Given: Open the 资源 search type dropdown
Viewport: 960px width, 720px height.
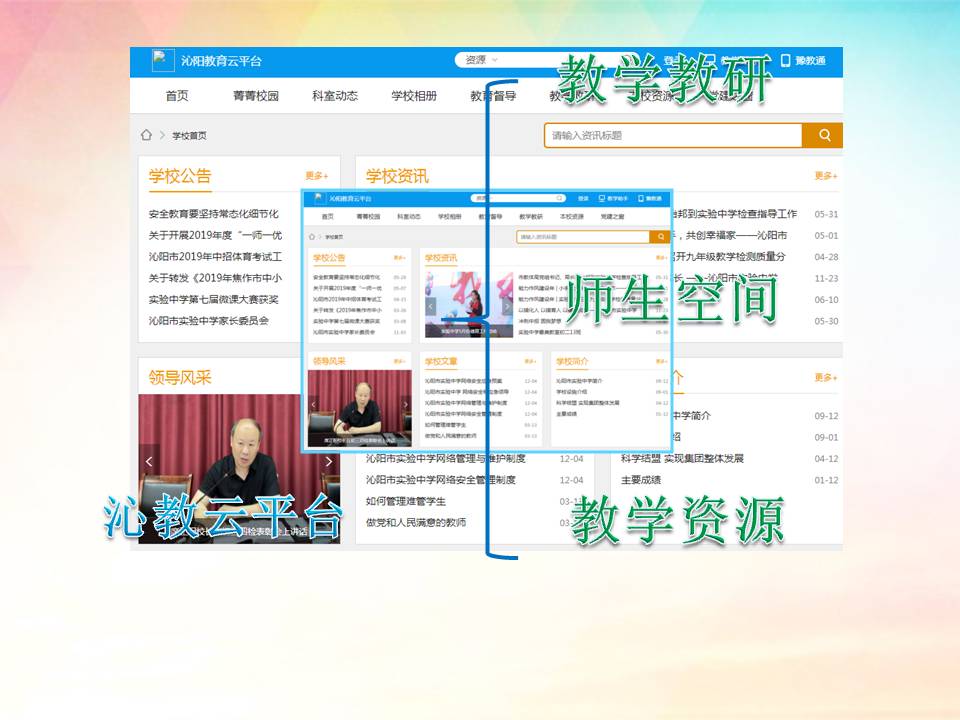Looking at the screenshot, I should tap(493, 60).
